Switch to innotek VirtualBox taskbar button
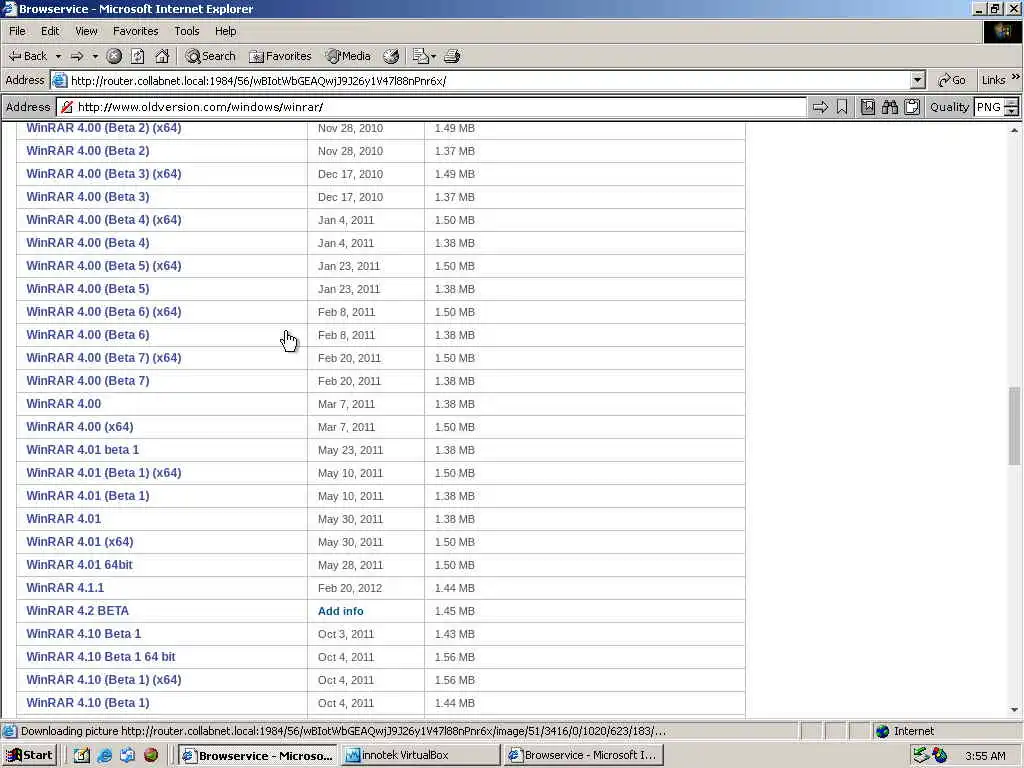 (x=421, y=755)
